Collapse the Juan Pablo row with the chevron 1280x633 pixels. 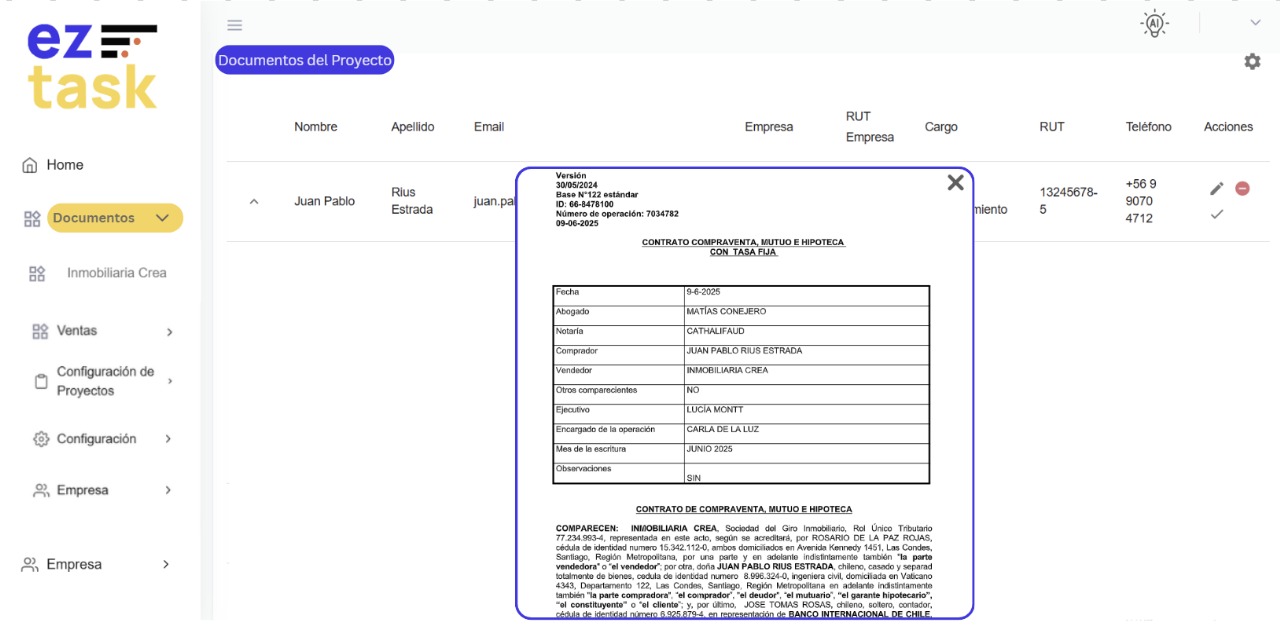tap(253, 200)
